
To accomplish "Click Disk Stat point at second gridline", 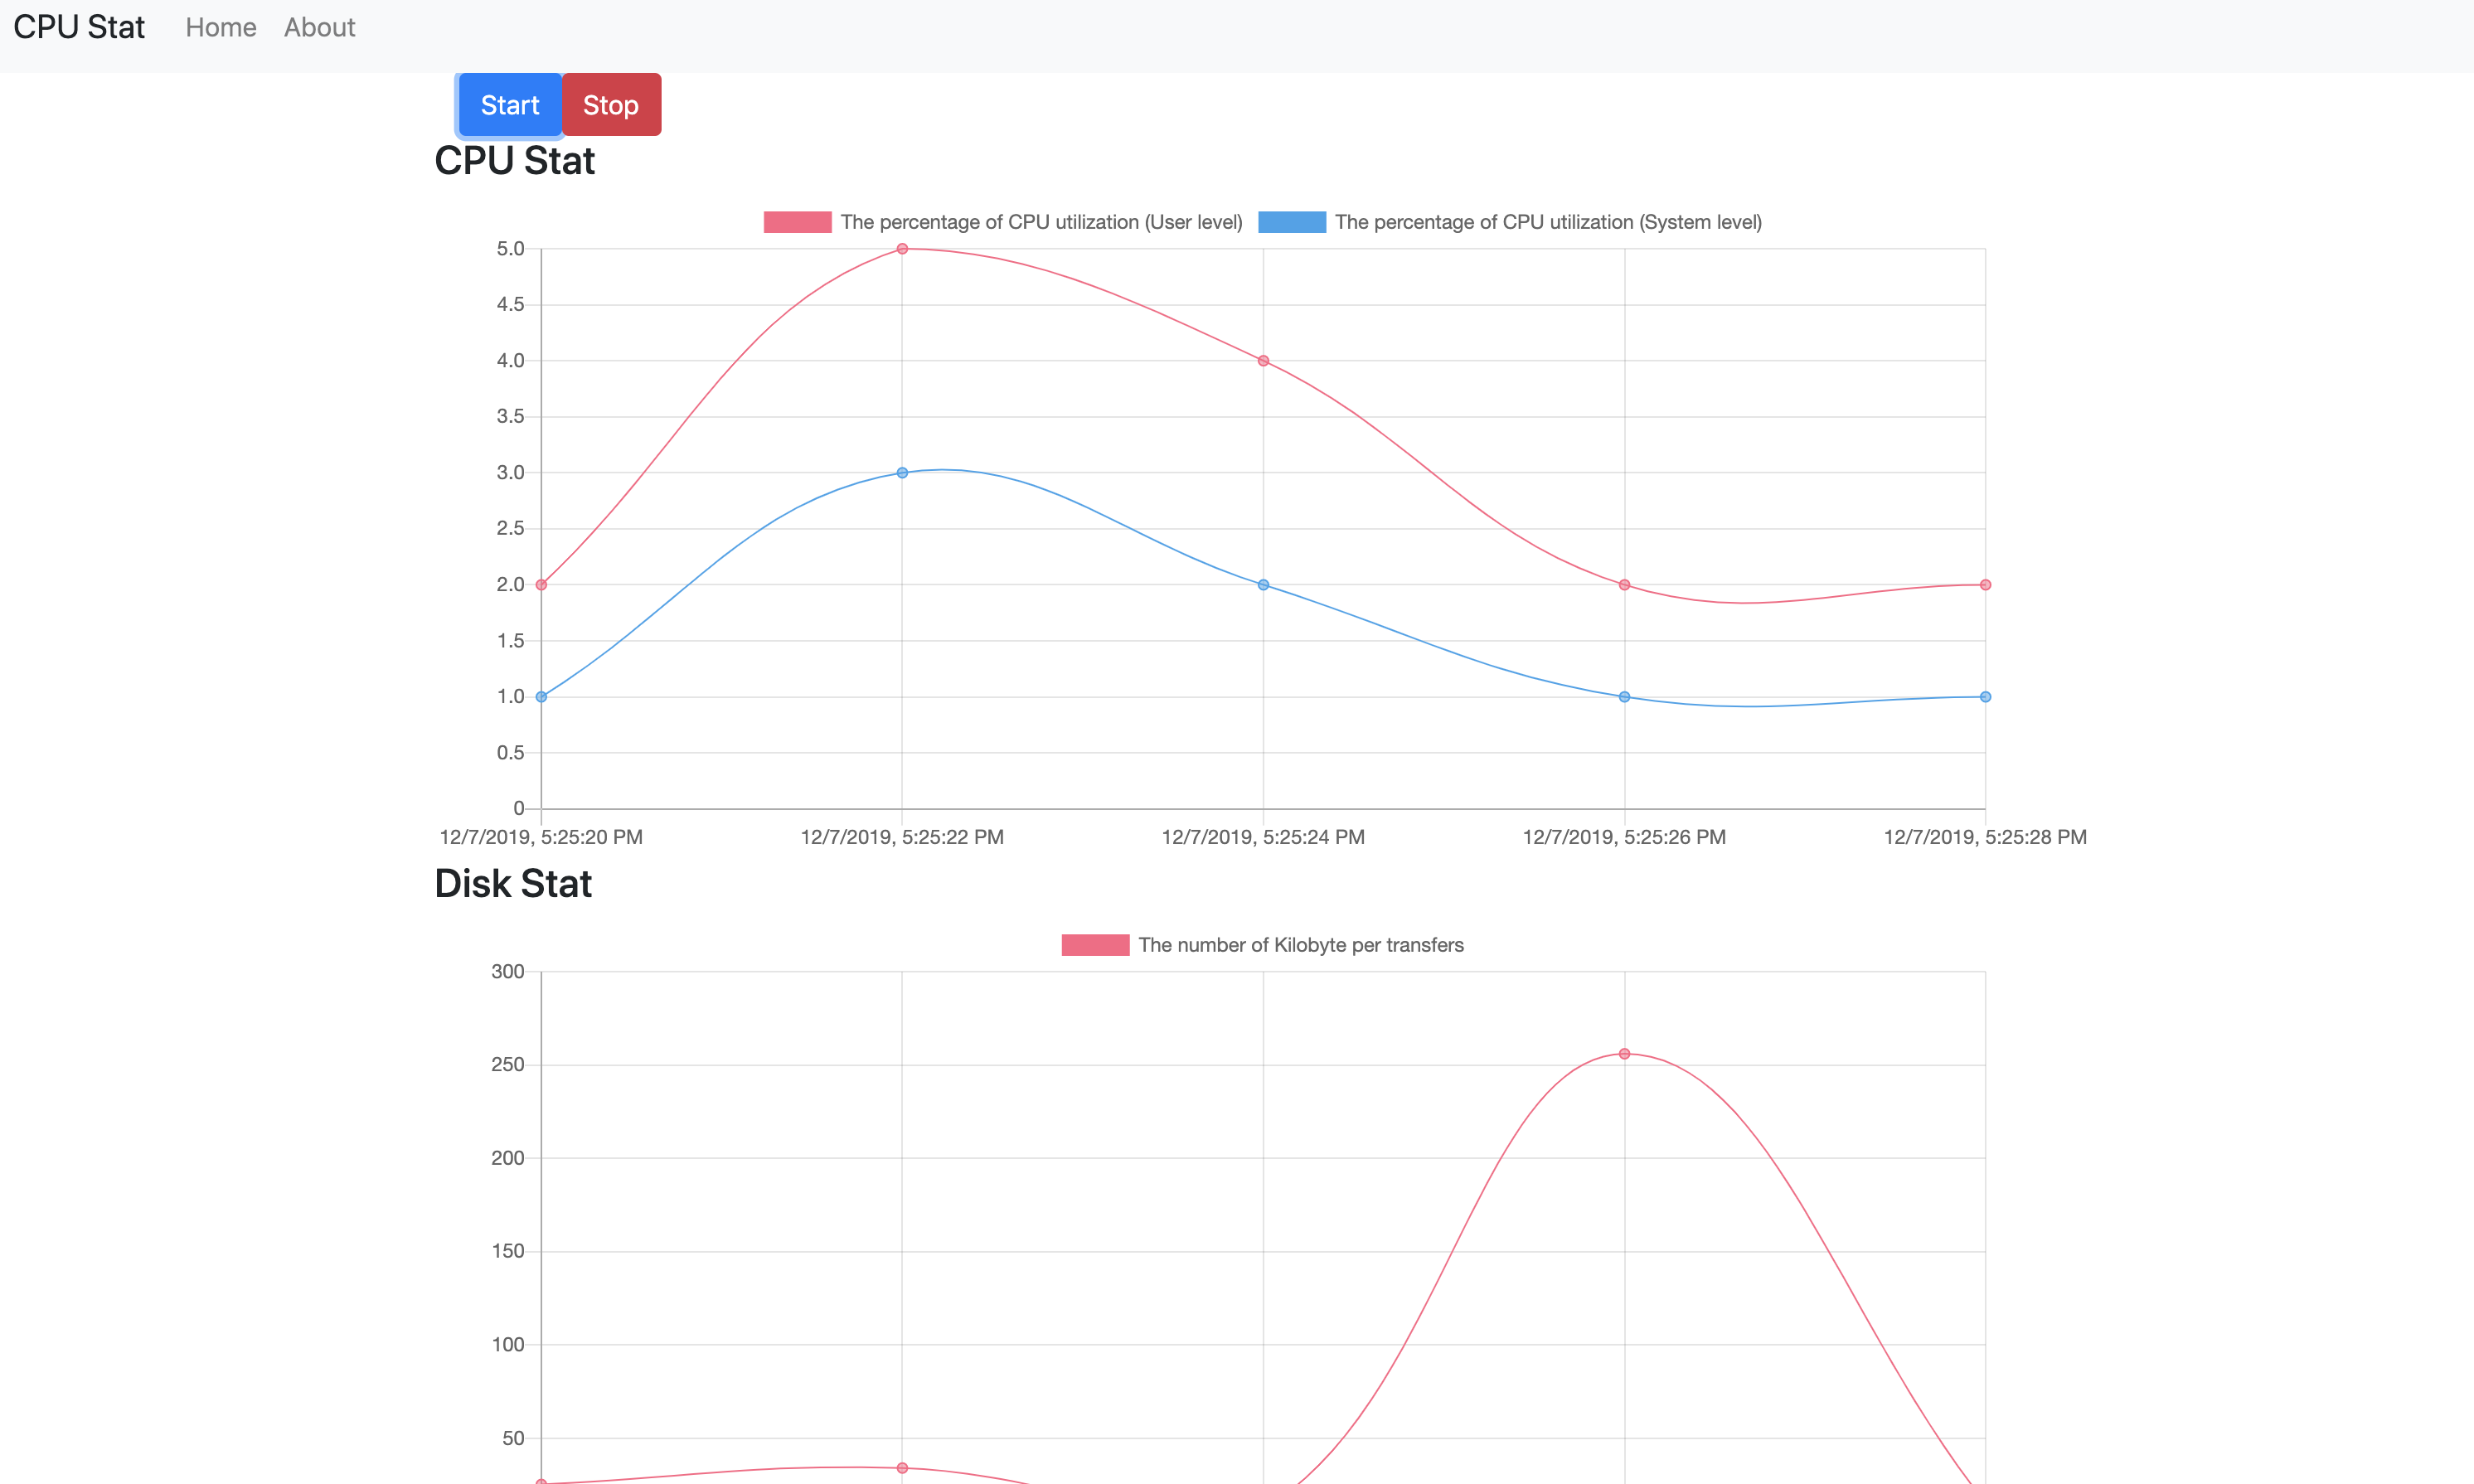I will (x=902, y=1468).
